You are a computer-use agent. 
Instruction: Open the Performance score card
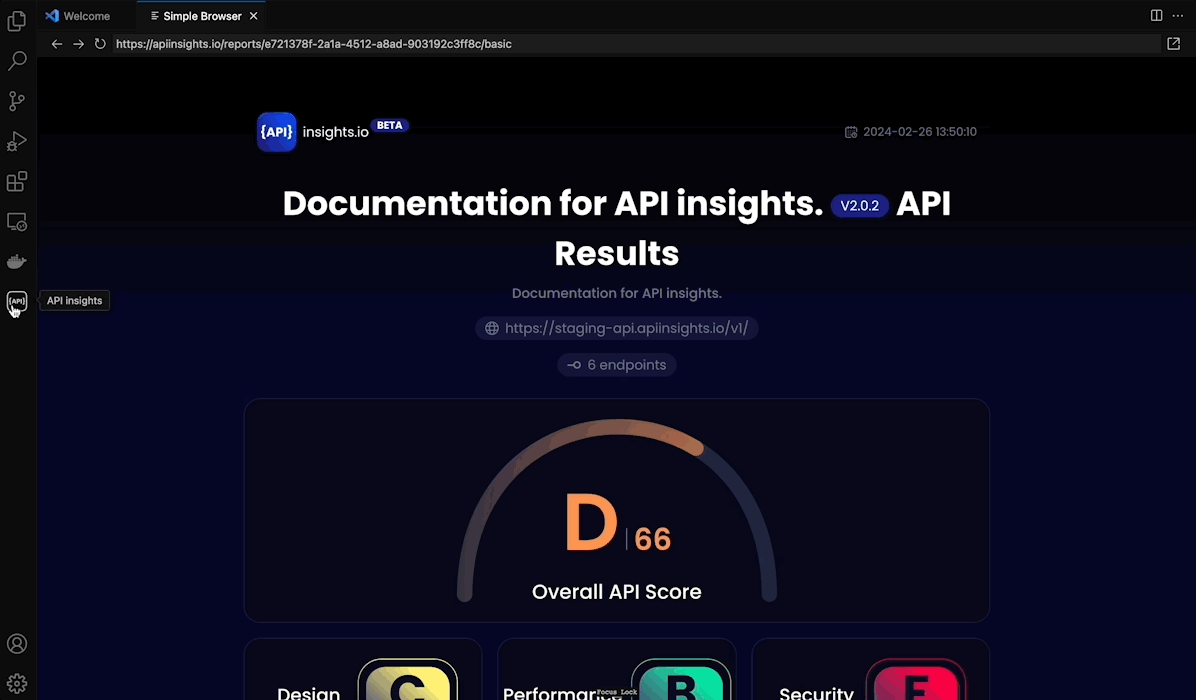click(616, 669)
